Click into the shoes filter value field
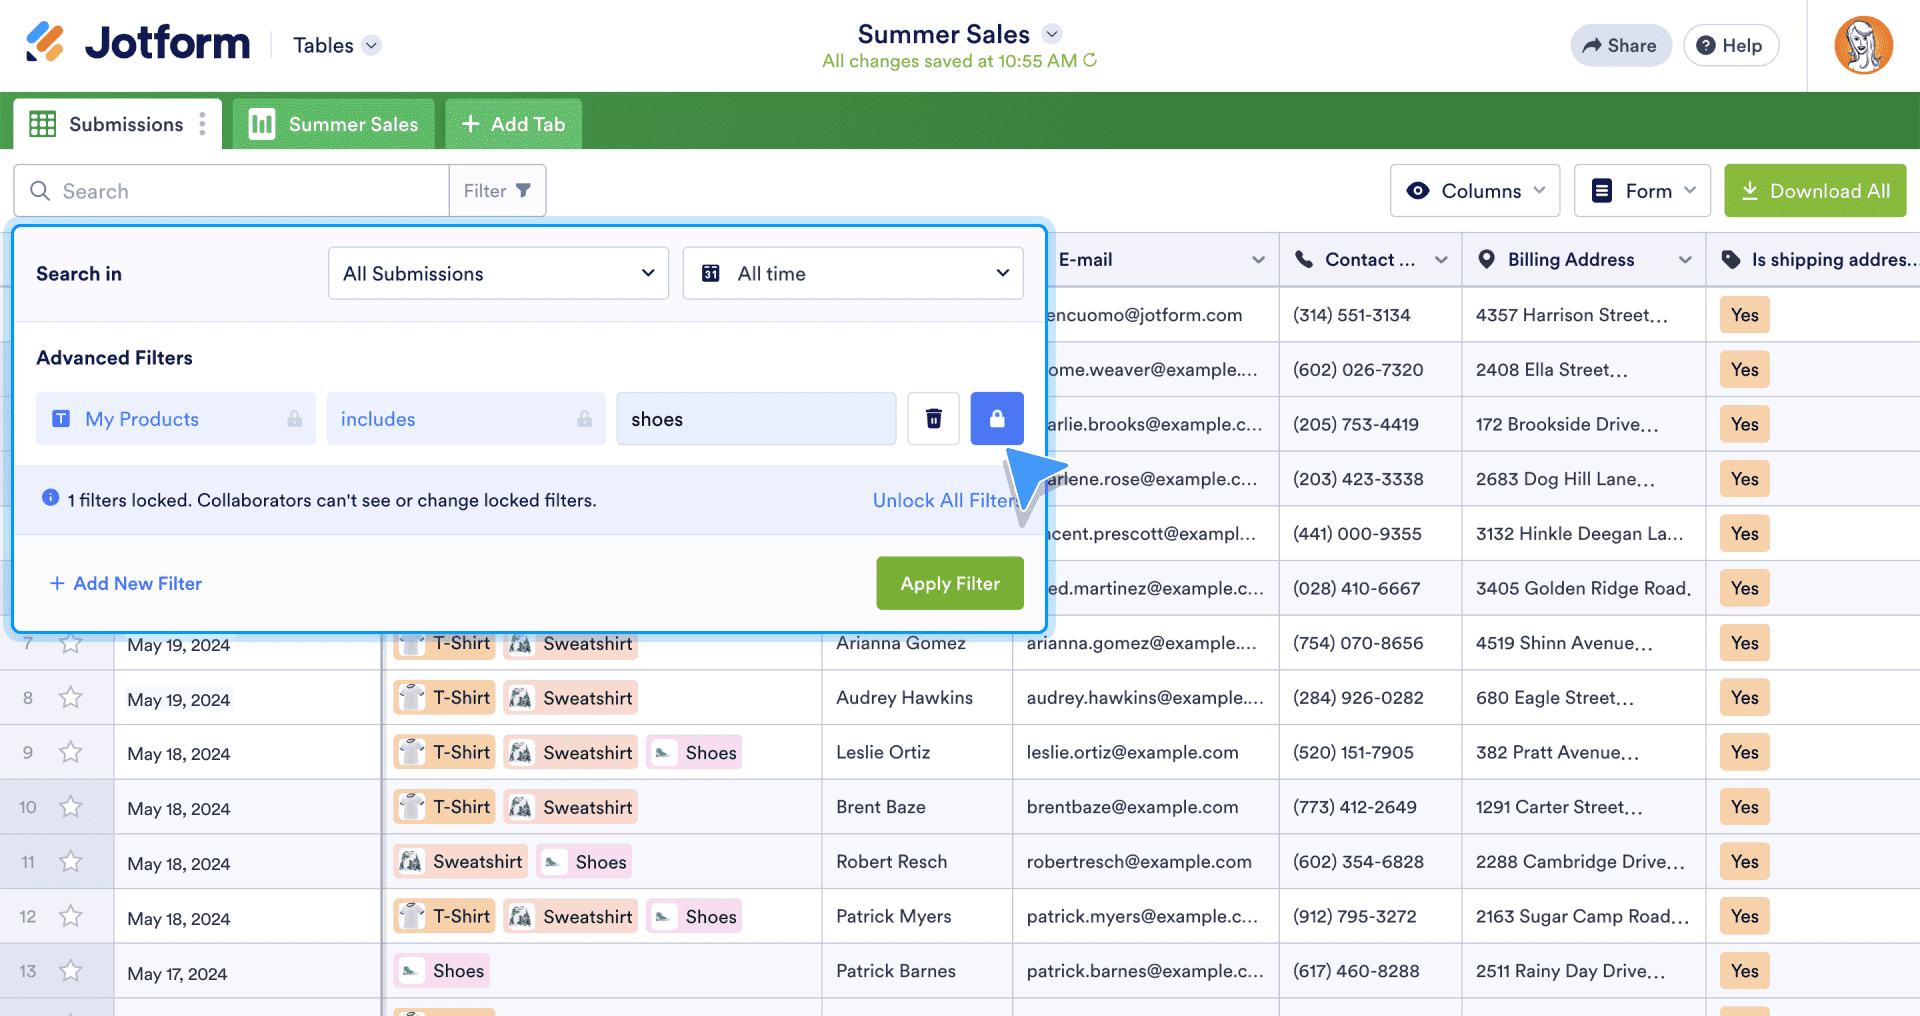 (755, 419)
